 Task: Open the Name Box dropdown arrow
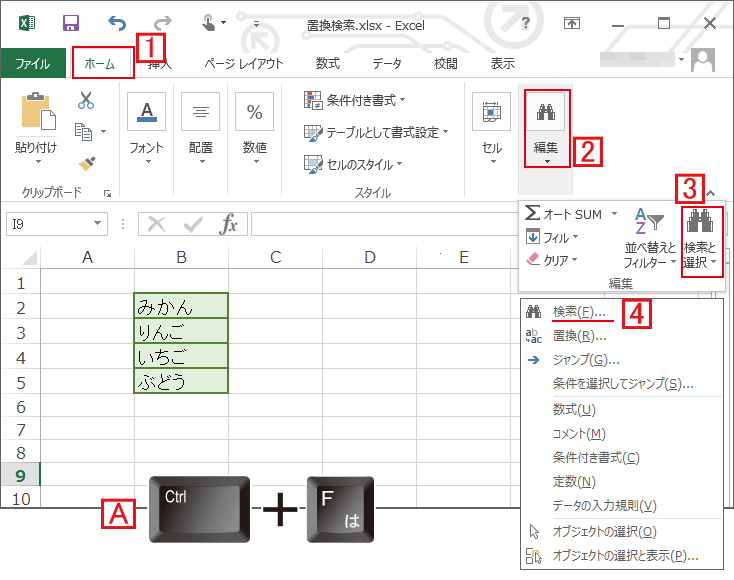(x=98, y=224)
